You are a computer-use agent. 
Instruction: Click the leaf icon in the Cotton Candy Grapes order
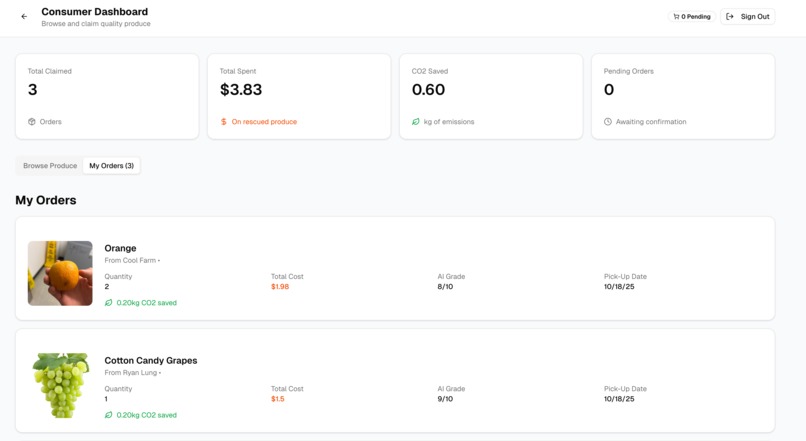108,415
